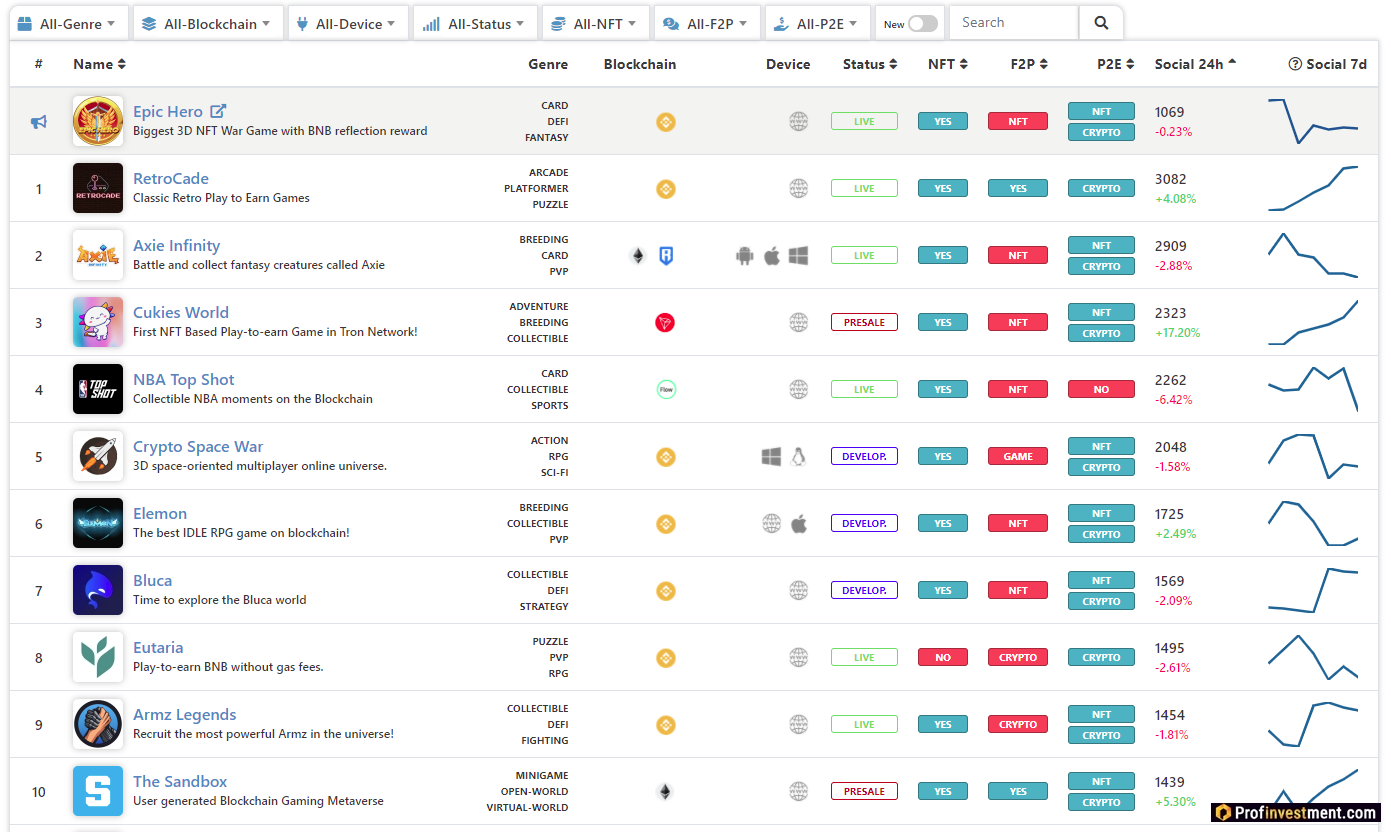The image size is (1391, 832).
Task: Click the LIVE status badge for Eutaria
Action: tap(864, 657)
